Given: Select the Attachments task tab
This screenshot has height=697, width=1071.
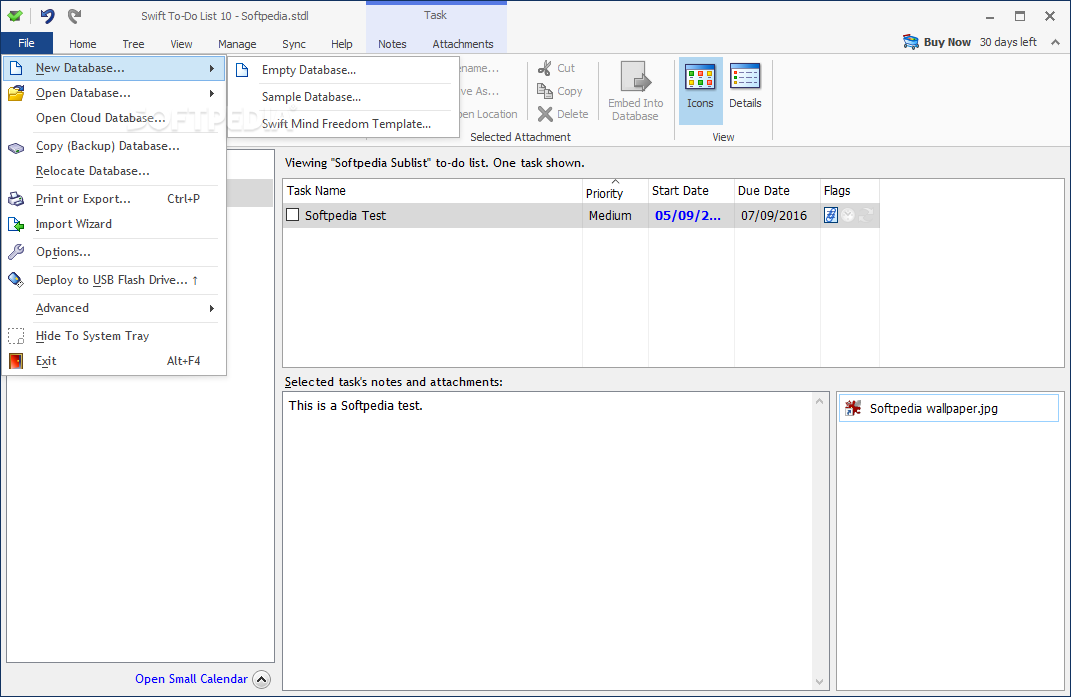Looking at the screenshot, I should tap(462, 44).
